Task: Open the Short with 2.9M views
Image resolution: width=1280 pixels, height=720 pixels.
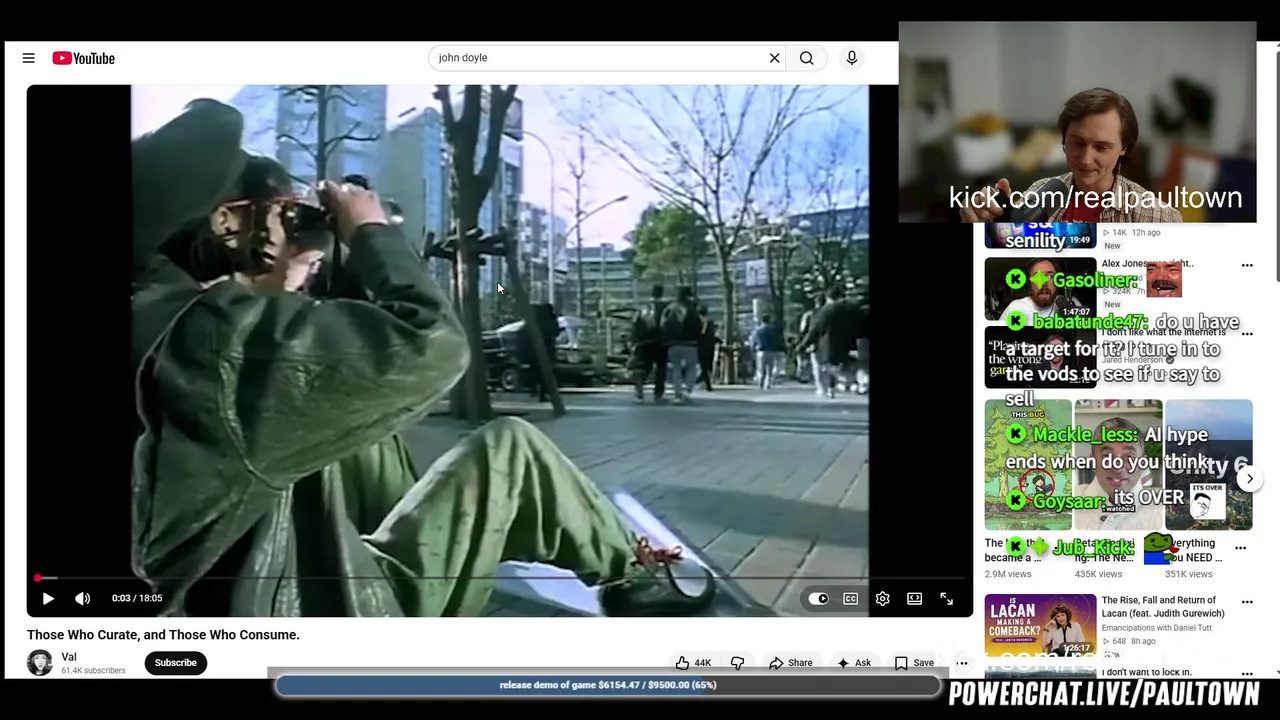Action: tap(1027, 465)
